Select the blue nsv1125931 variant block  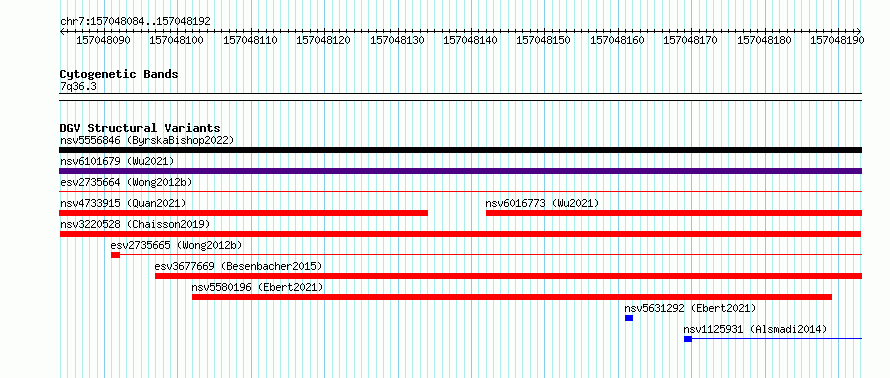688,339
